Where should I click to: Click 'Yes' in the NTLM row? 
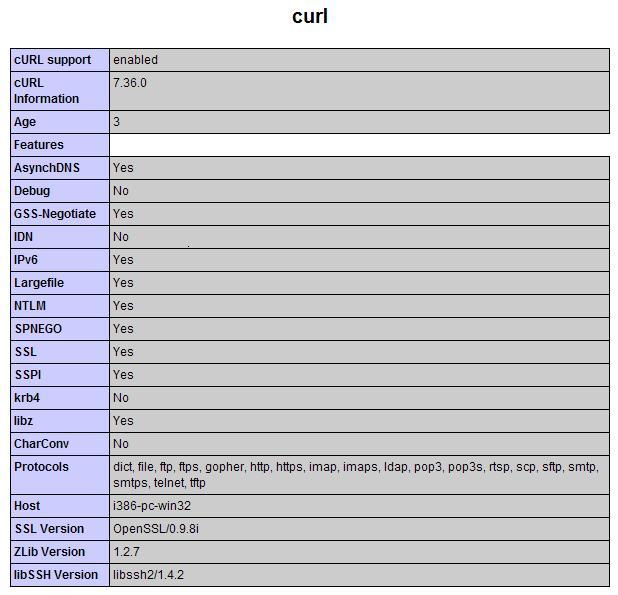tap(123, 306)
